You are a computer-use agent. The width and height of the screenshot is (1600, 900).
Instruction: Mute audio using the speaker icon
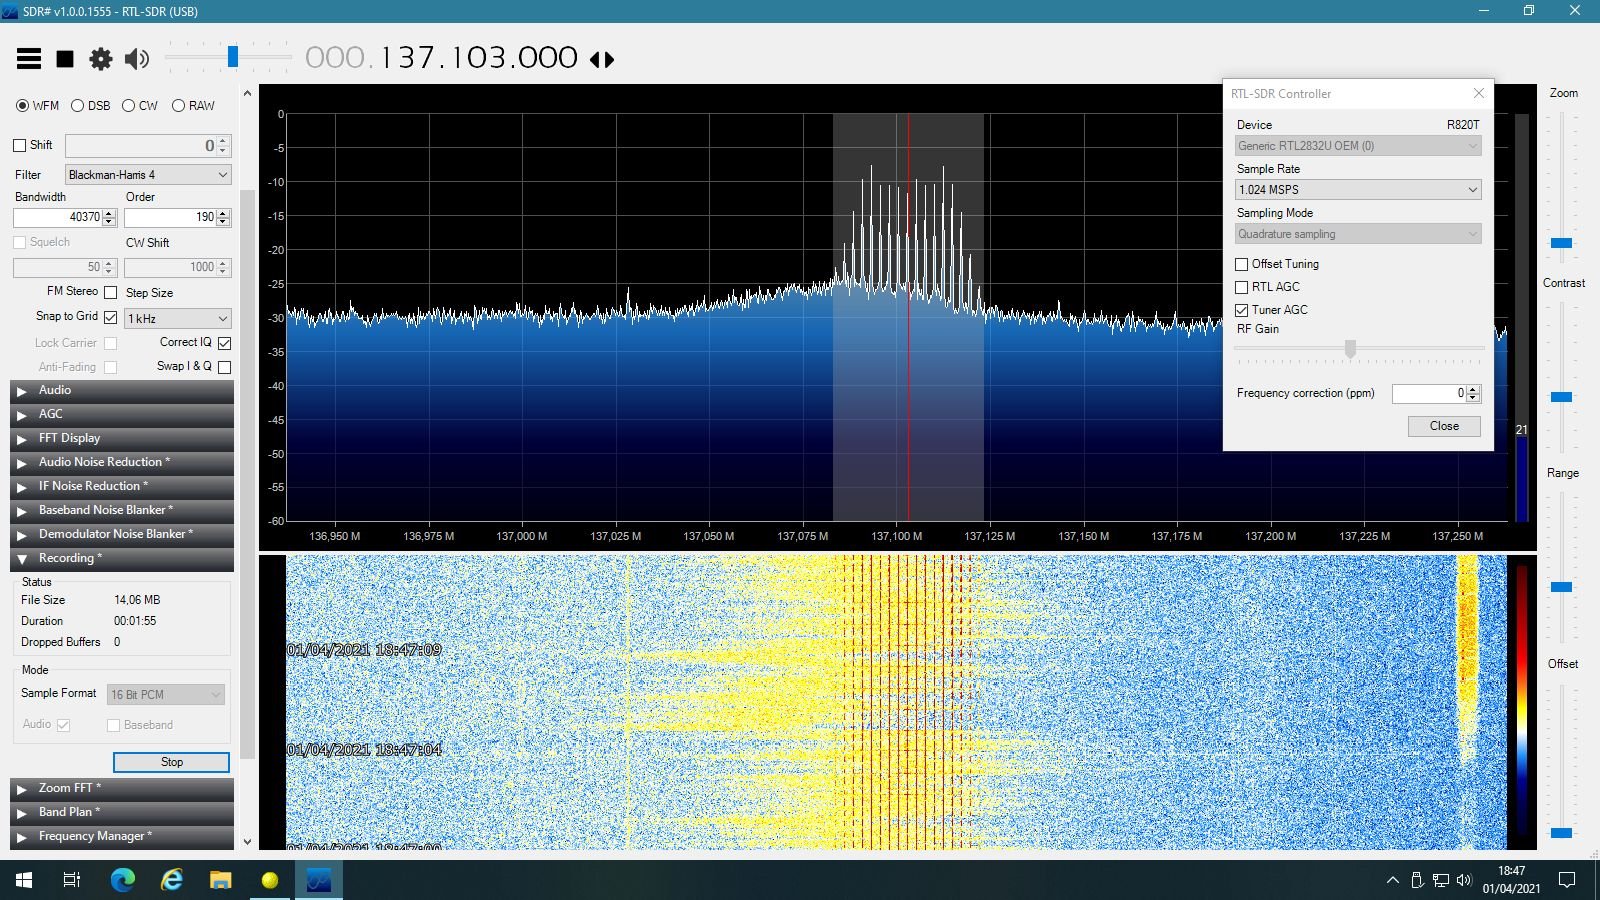pyautogui.click(x=137, y=59)
